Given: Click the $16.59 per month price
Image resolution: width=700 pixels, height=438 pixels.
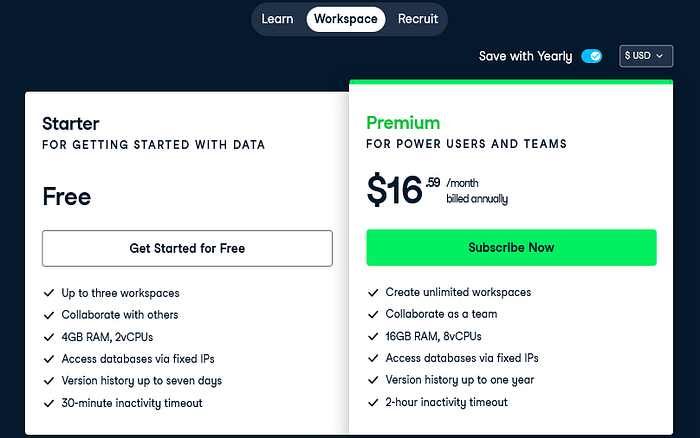Looking at the screenshot, I should click(x=437, y=190).
